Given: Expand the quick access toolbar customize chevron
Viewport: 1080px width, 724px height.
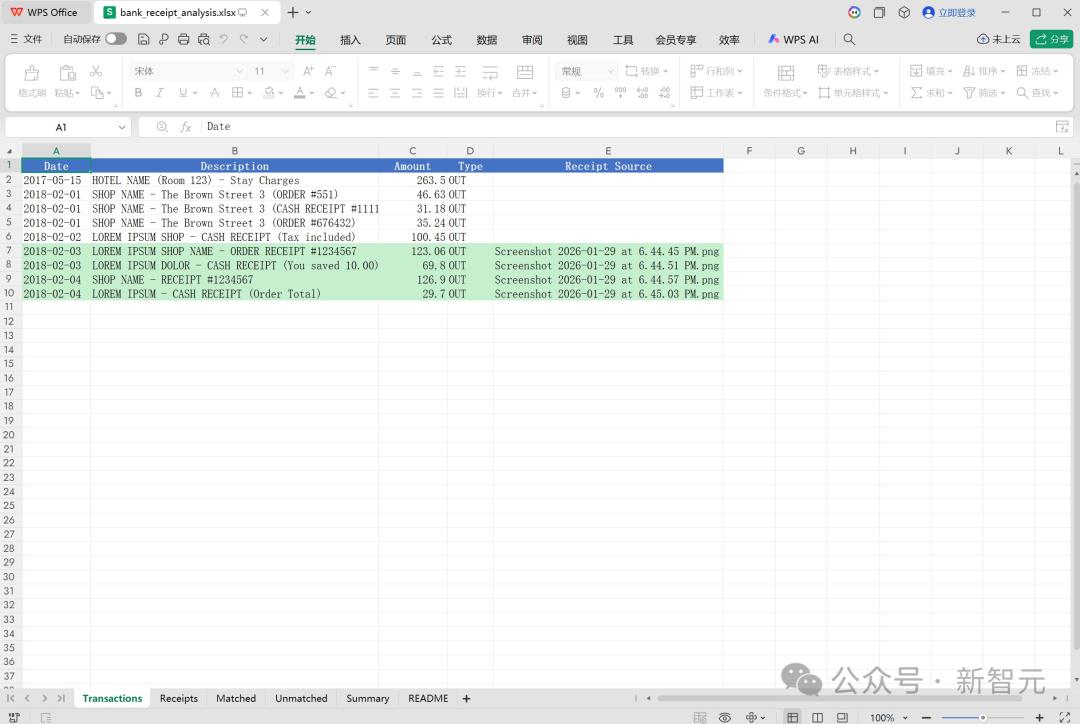Looking at the screenshot, I should 263,39.
